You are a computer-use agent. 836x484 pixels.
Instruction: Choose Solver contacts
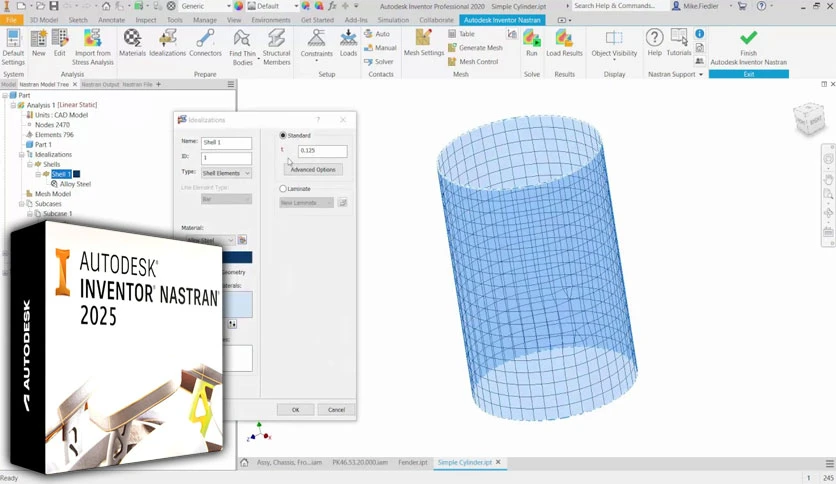coord(379,62)
